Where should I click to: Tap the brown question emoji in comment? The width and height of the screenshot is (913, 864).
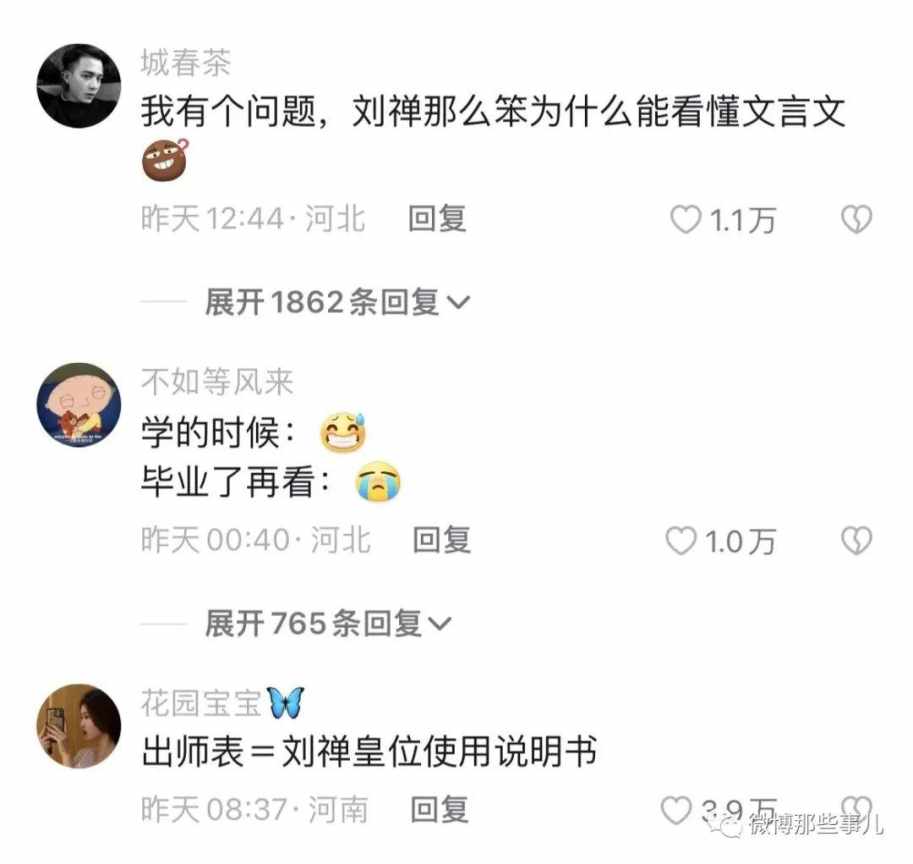165,160
